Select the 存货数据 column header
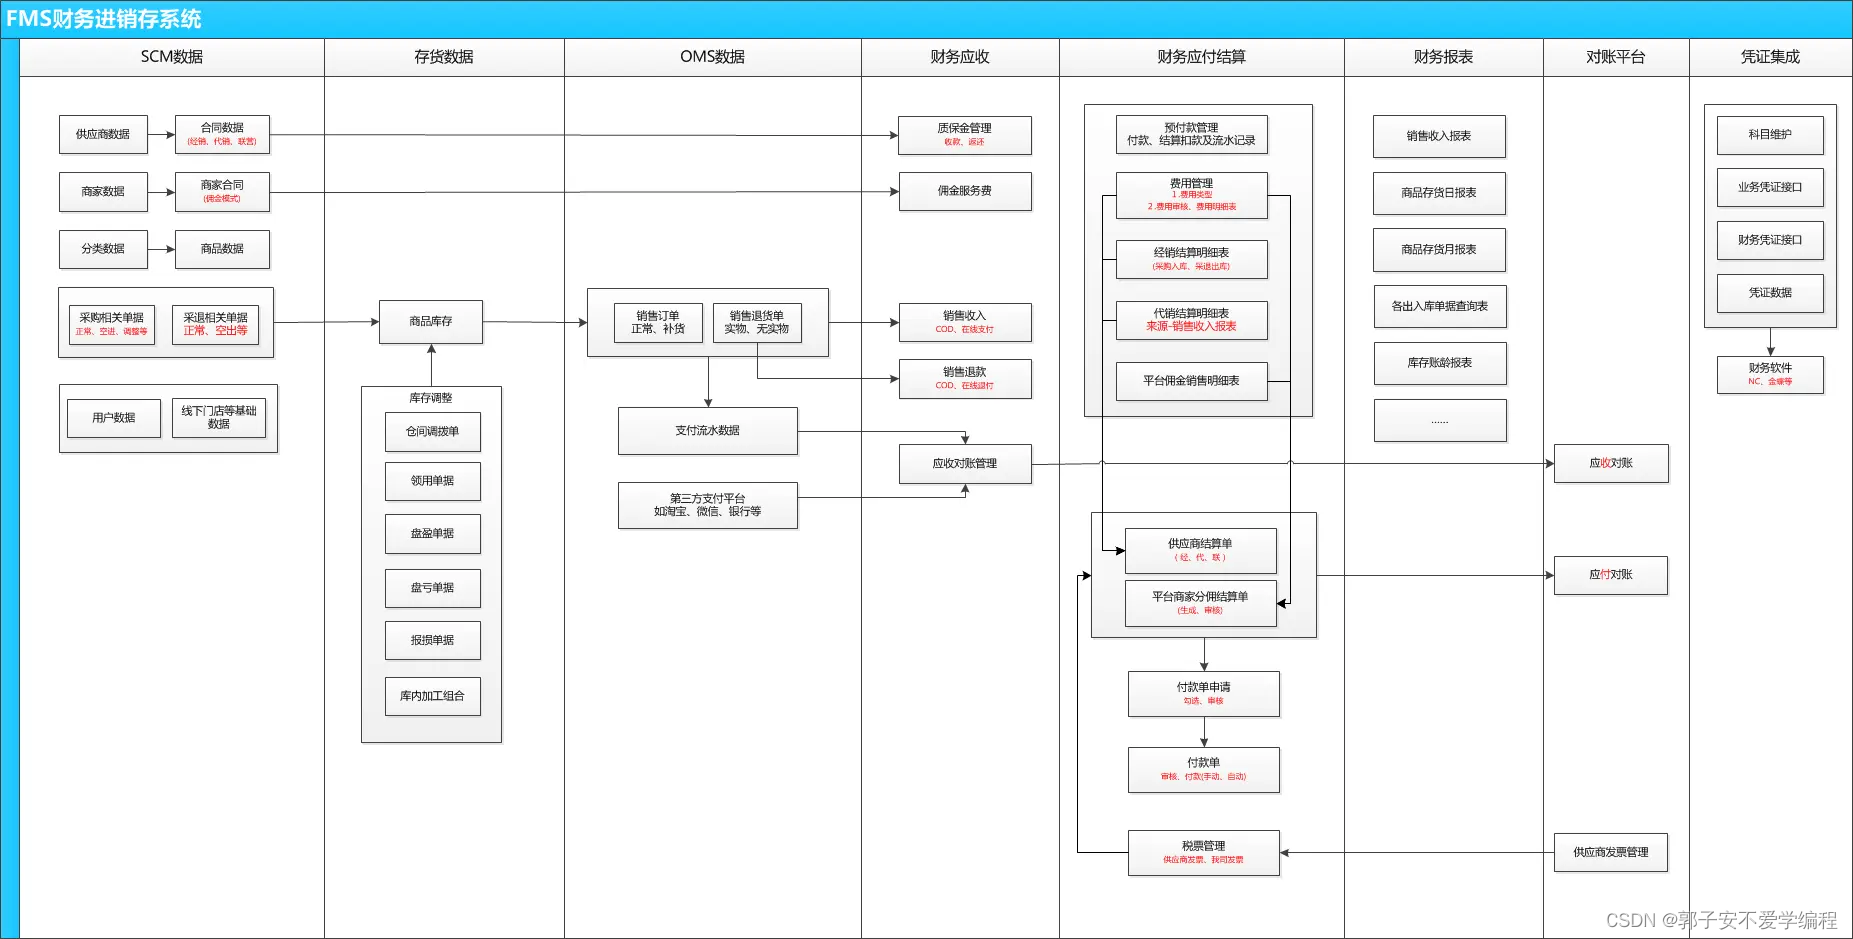The width and height of the screenshot is (1853, 939). point(444,57)
